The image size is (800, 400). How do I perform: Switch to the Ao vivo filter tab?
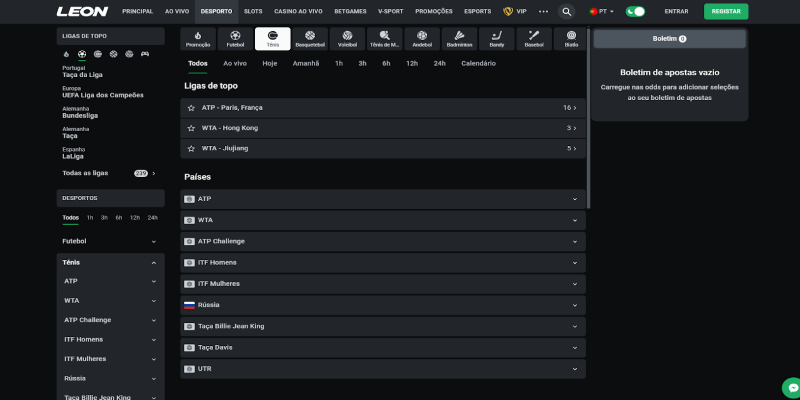(235, 64)
